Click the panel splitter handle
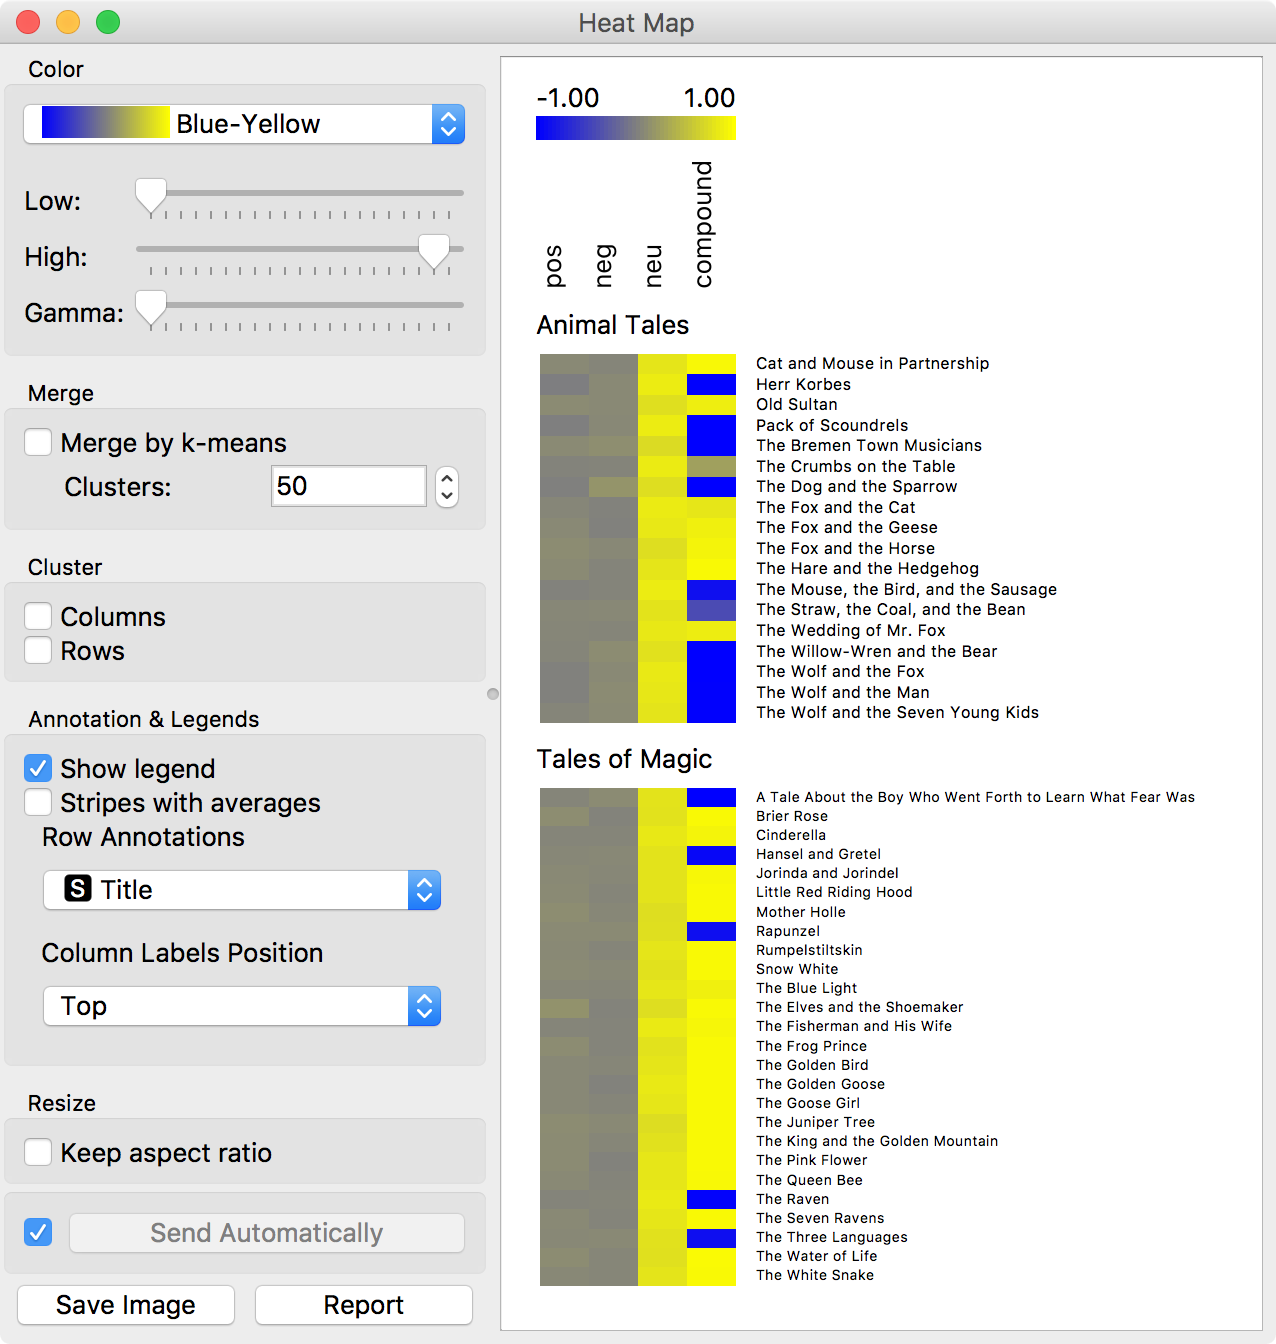 (493, 694)
